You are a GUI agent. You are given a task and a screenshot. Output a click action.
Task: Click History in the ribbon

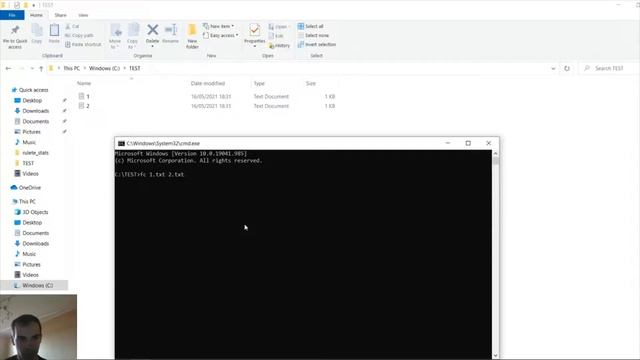tap(280, 45)
